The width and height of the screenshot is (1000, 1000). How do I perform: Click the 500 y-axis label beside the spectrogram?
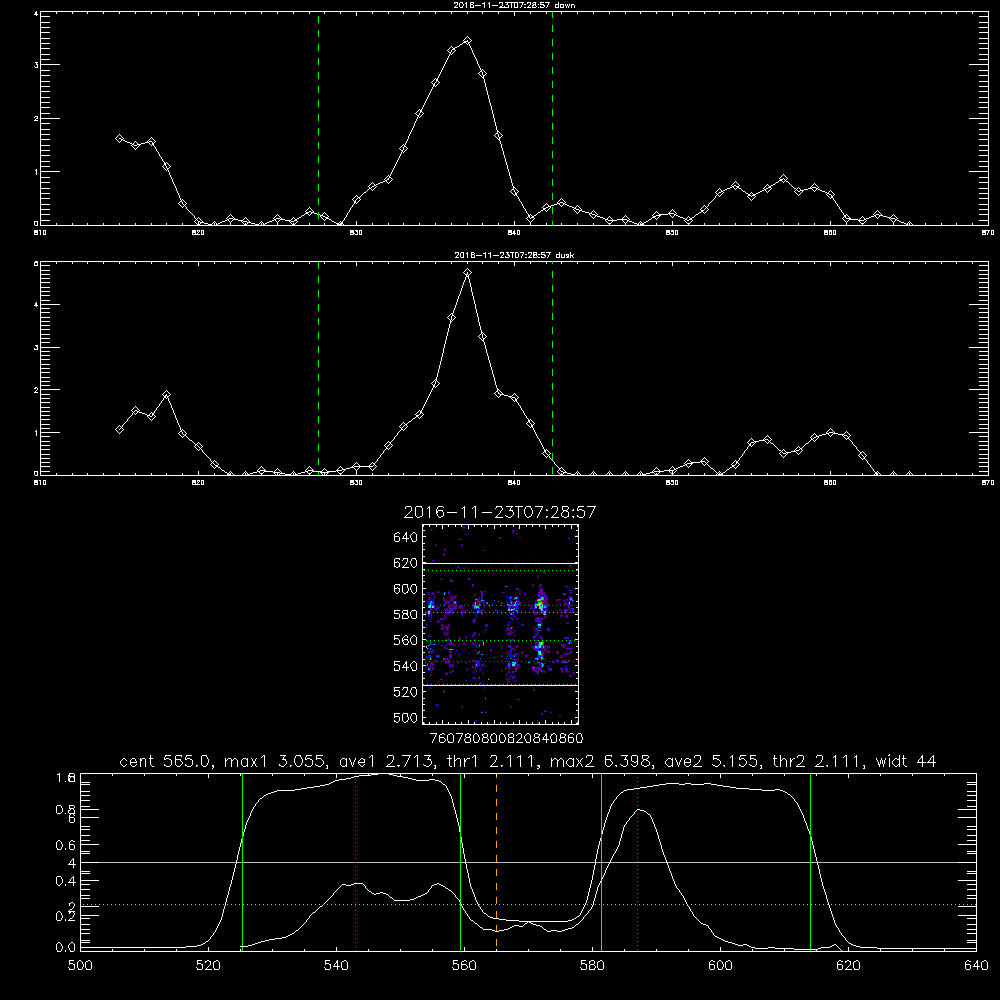[x=405, y=717]
